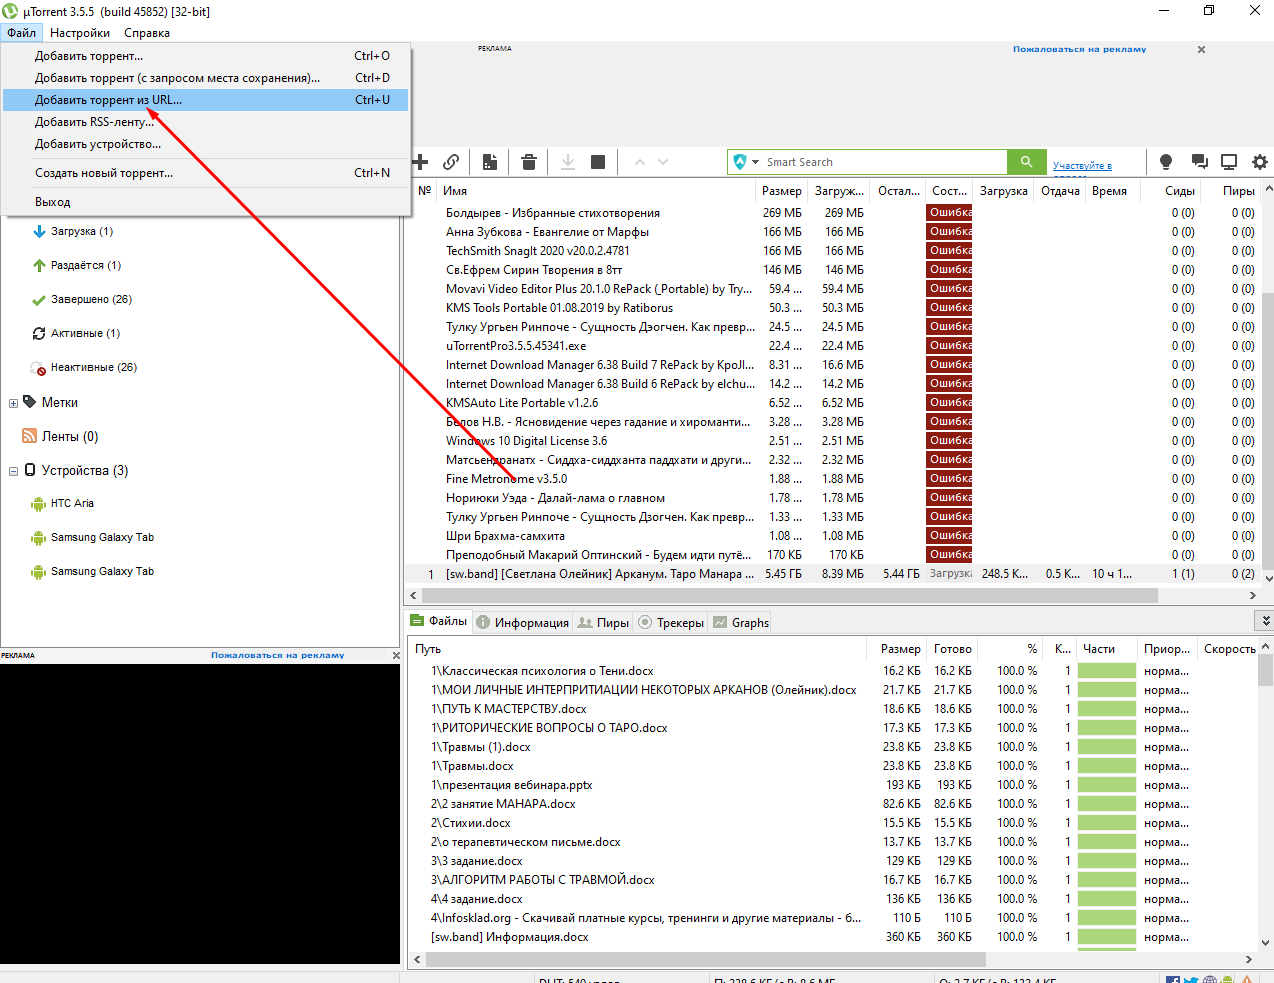
Task: Click inside the Smart Search input field
Action: point(884,162)
